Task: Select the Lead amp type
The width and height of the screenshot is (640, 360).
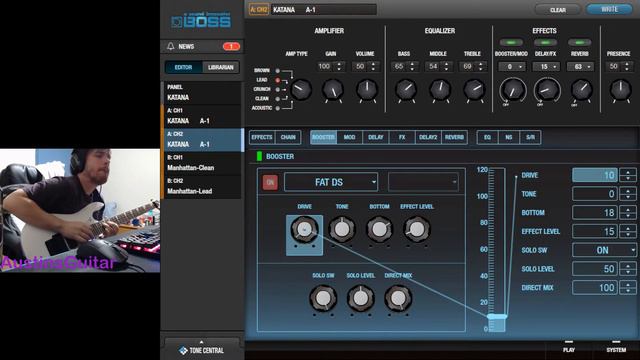Action: 278,80
